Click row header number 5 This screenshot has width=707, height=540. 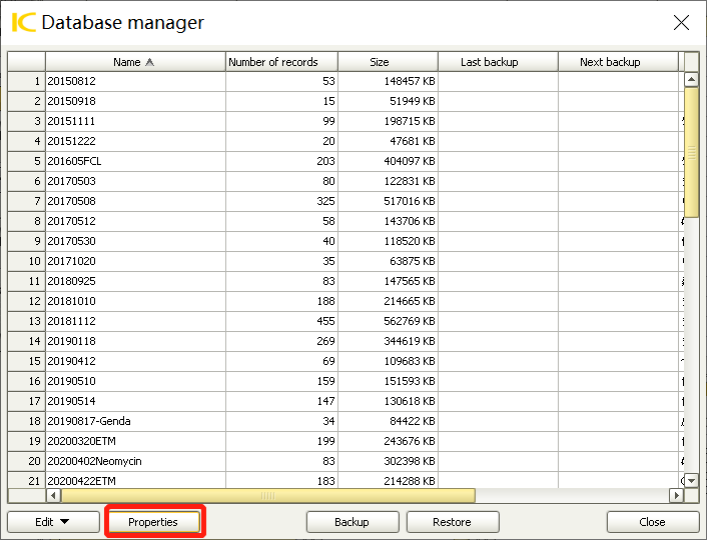point(27,161)
